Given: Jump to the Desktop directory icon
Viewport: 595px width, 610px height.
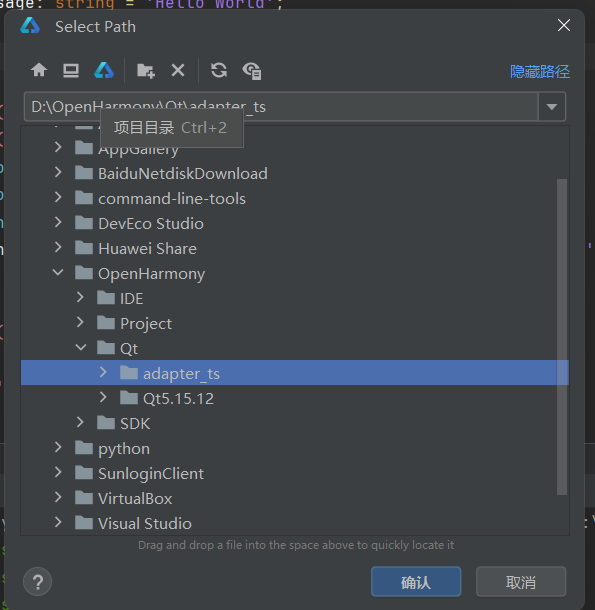Looking at the screenshot, I should (71, 70).
